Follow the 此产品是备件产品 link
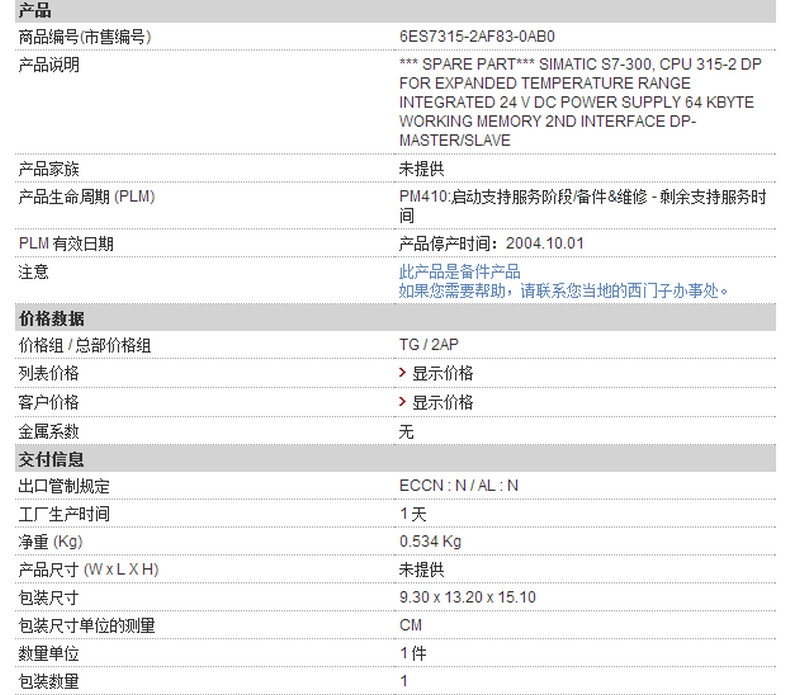Image resolution: width=800 pixels, height=695 pixels. point(459,271)
